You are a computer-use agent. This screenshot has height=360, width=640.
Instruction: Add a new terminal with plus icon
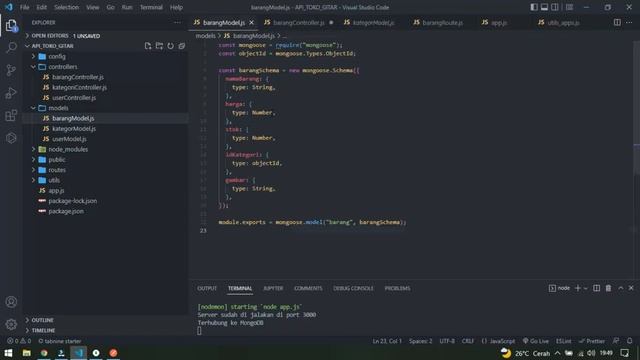(577, 288)
